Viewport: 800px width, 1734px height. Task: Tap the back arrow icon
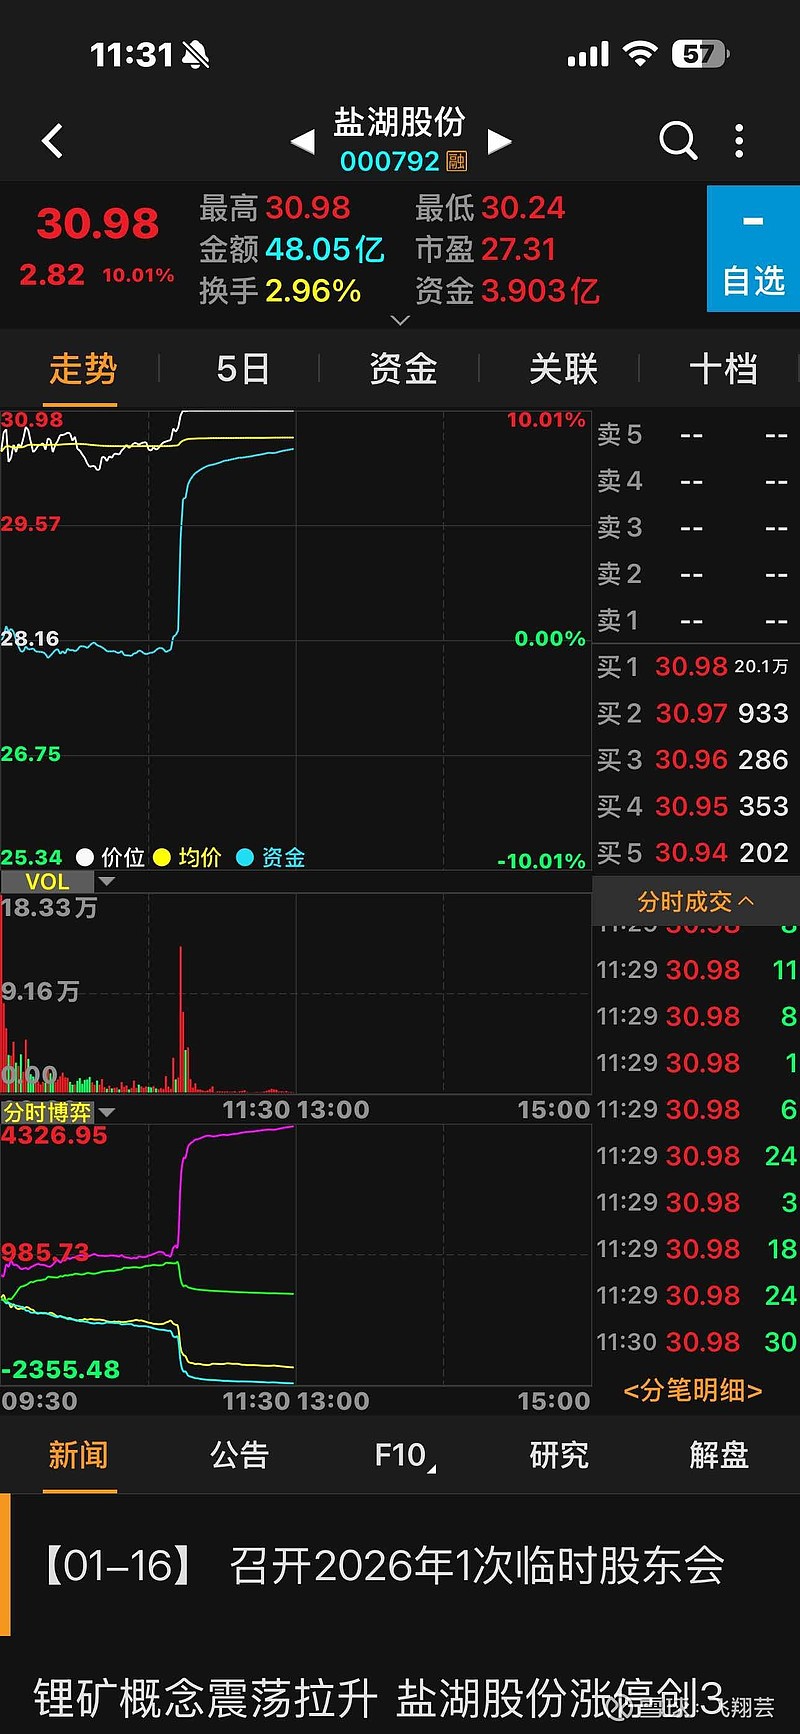pyautogui.click(x=53, y=141)
